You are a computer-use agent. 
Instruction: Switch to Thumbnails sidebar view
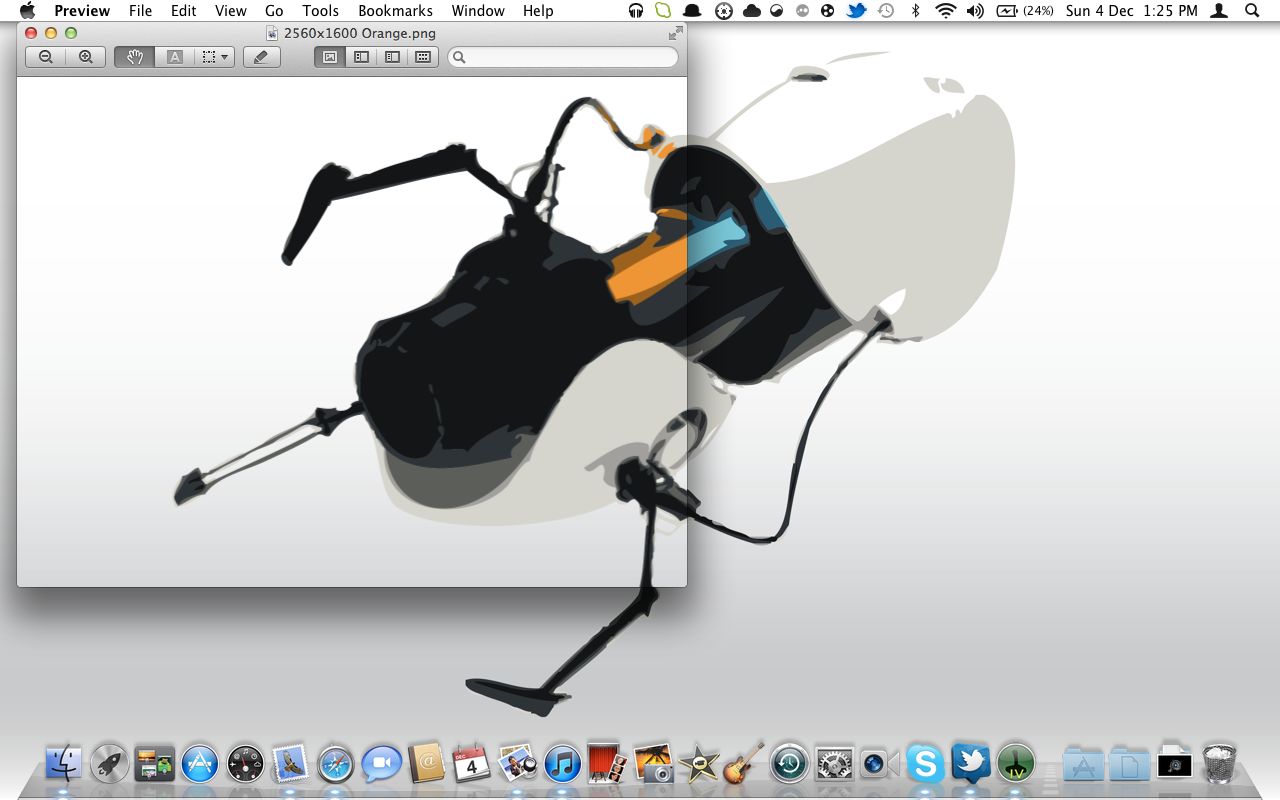(361, 57)
